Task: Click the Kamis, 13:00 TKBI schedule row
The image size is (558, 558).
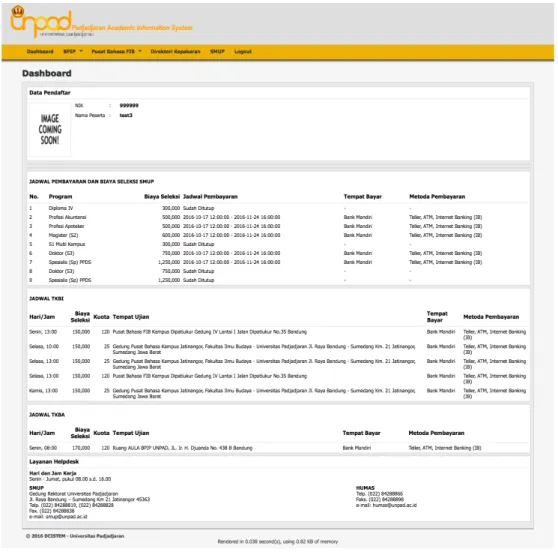Action: click(x=278, y=393)
